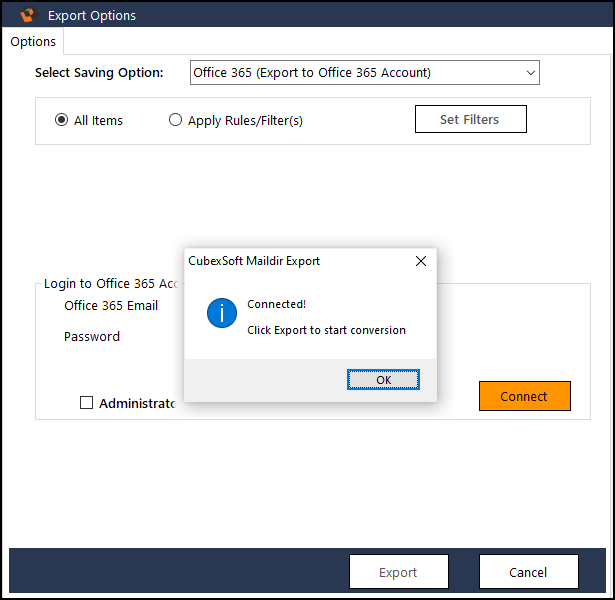615x600 pixels.
Task: Click the Set Filters button
Action: coord(471,119)
